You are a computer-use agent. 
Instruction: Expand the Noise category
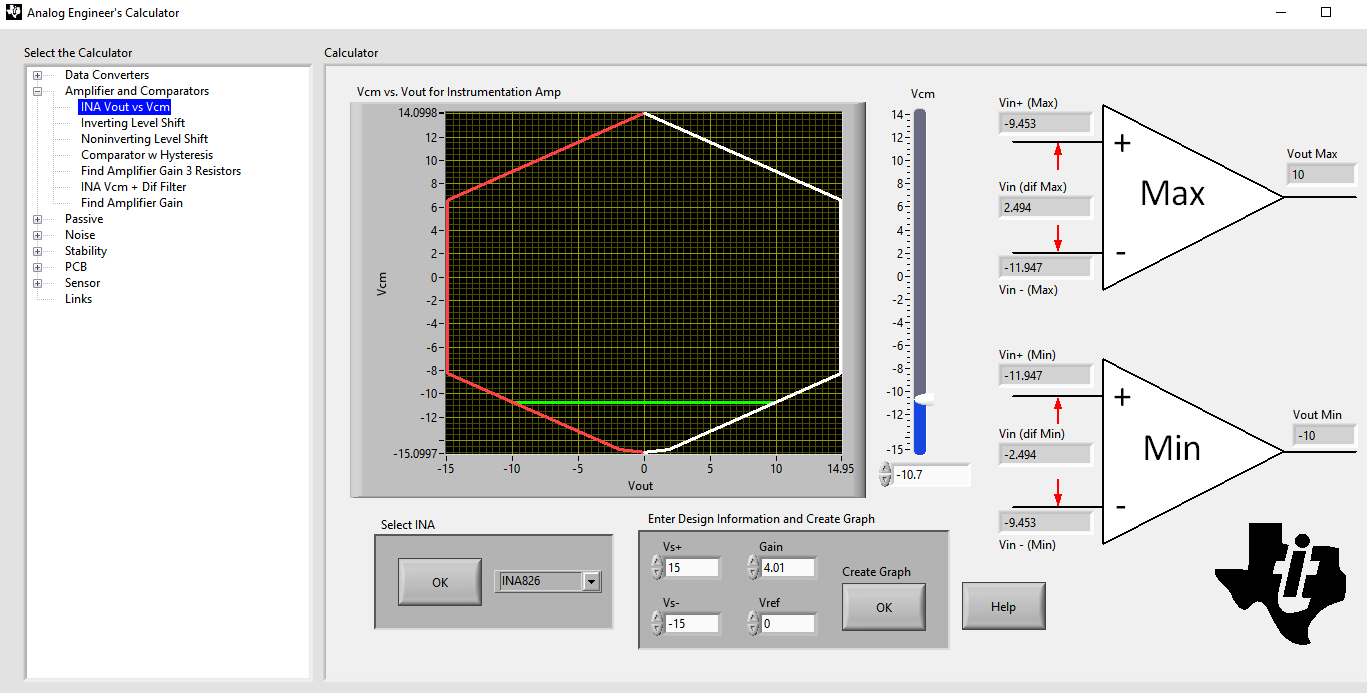point(37,234)
